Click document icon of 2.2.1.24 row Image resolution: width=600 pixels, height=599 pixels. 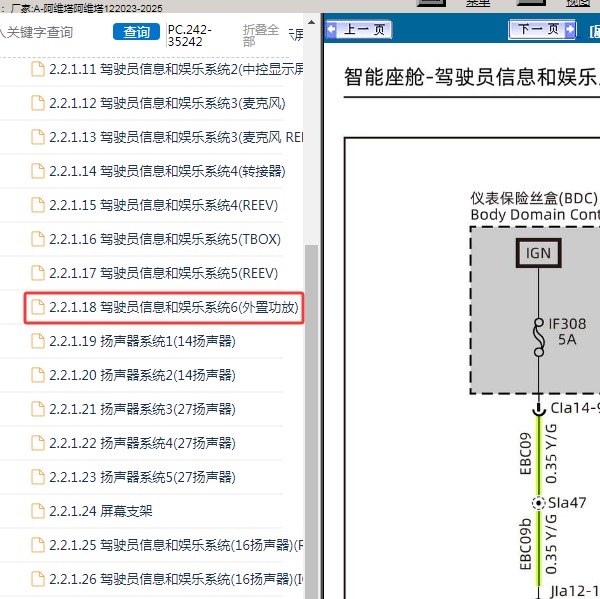[38, 511]
